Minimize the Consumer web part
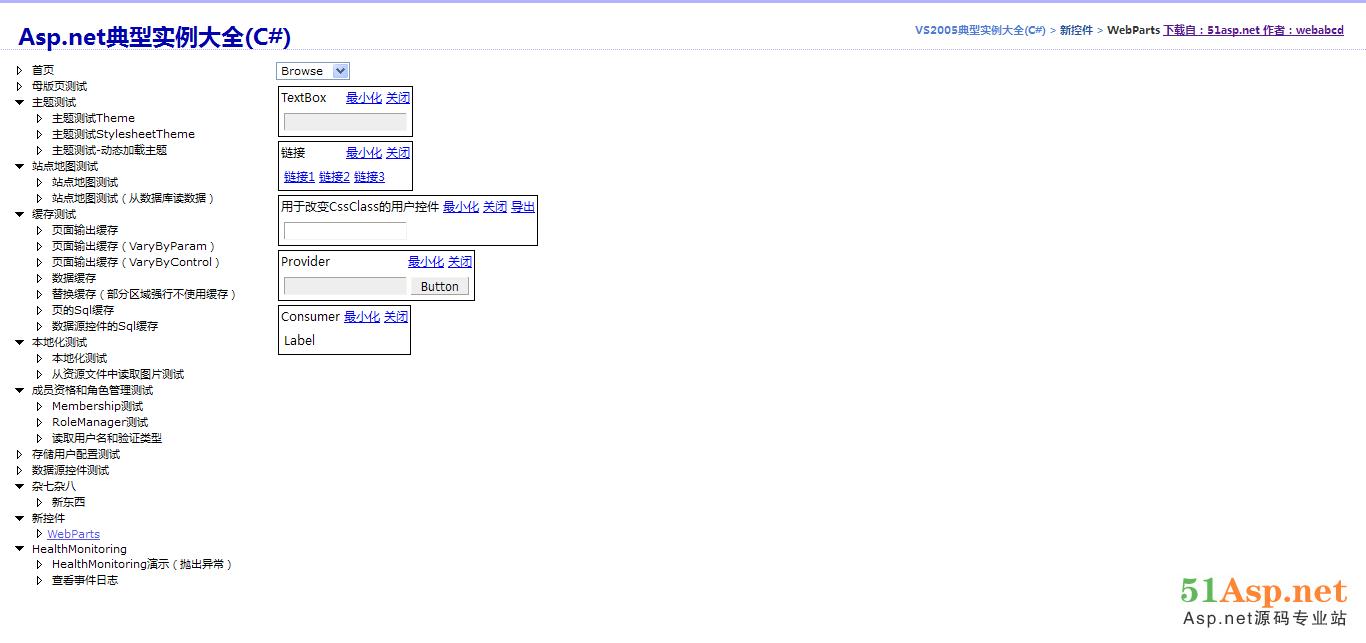This screenshot has height=643, width=1366. pyautogui.click(x=362, y=317)
